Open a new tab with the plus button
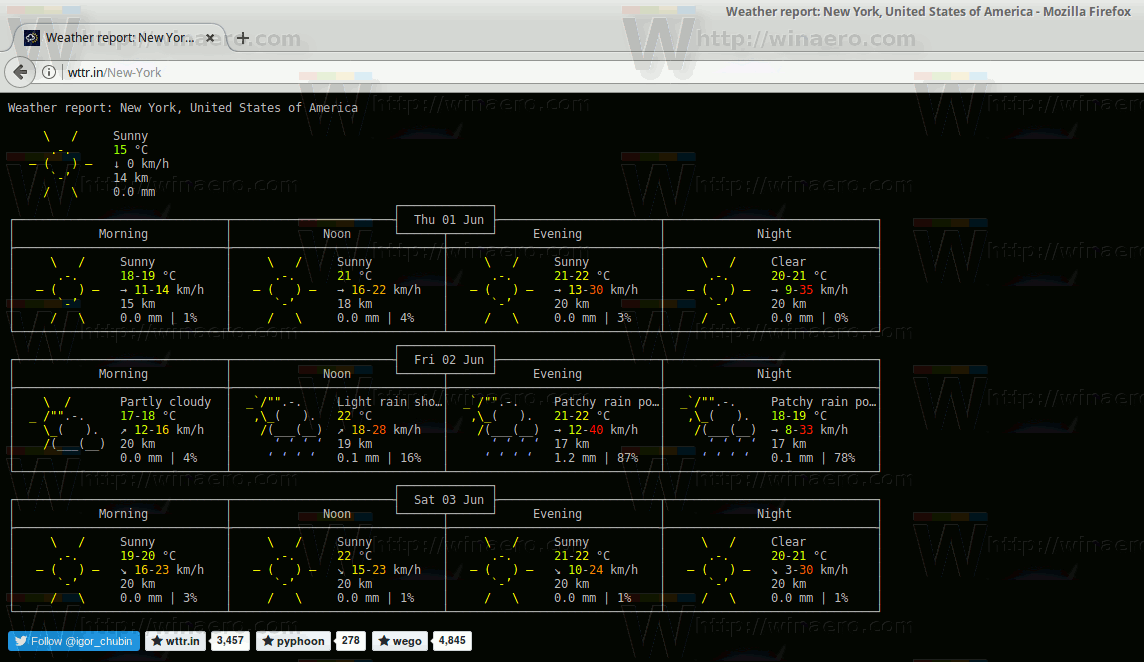This screenshot has height=662, width=1144. coord(242,39)
